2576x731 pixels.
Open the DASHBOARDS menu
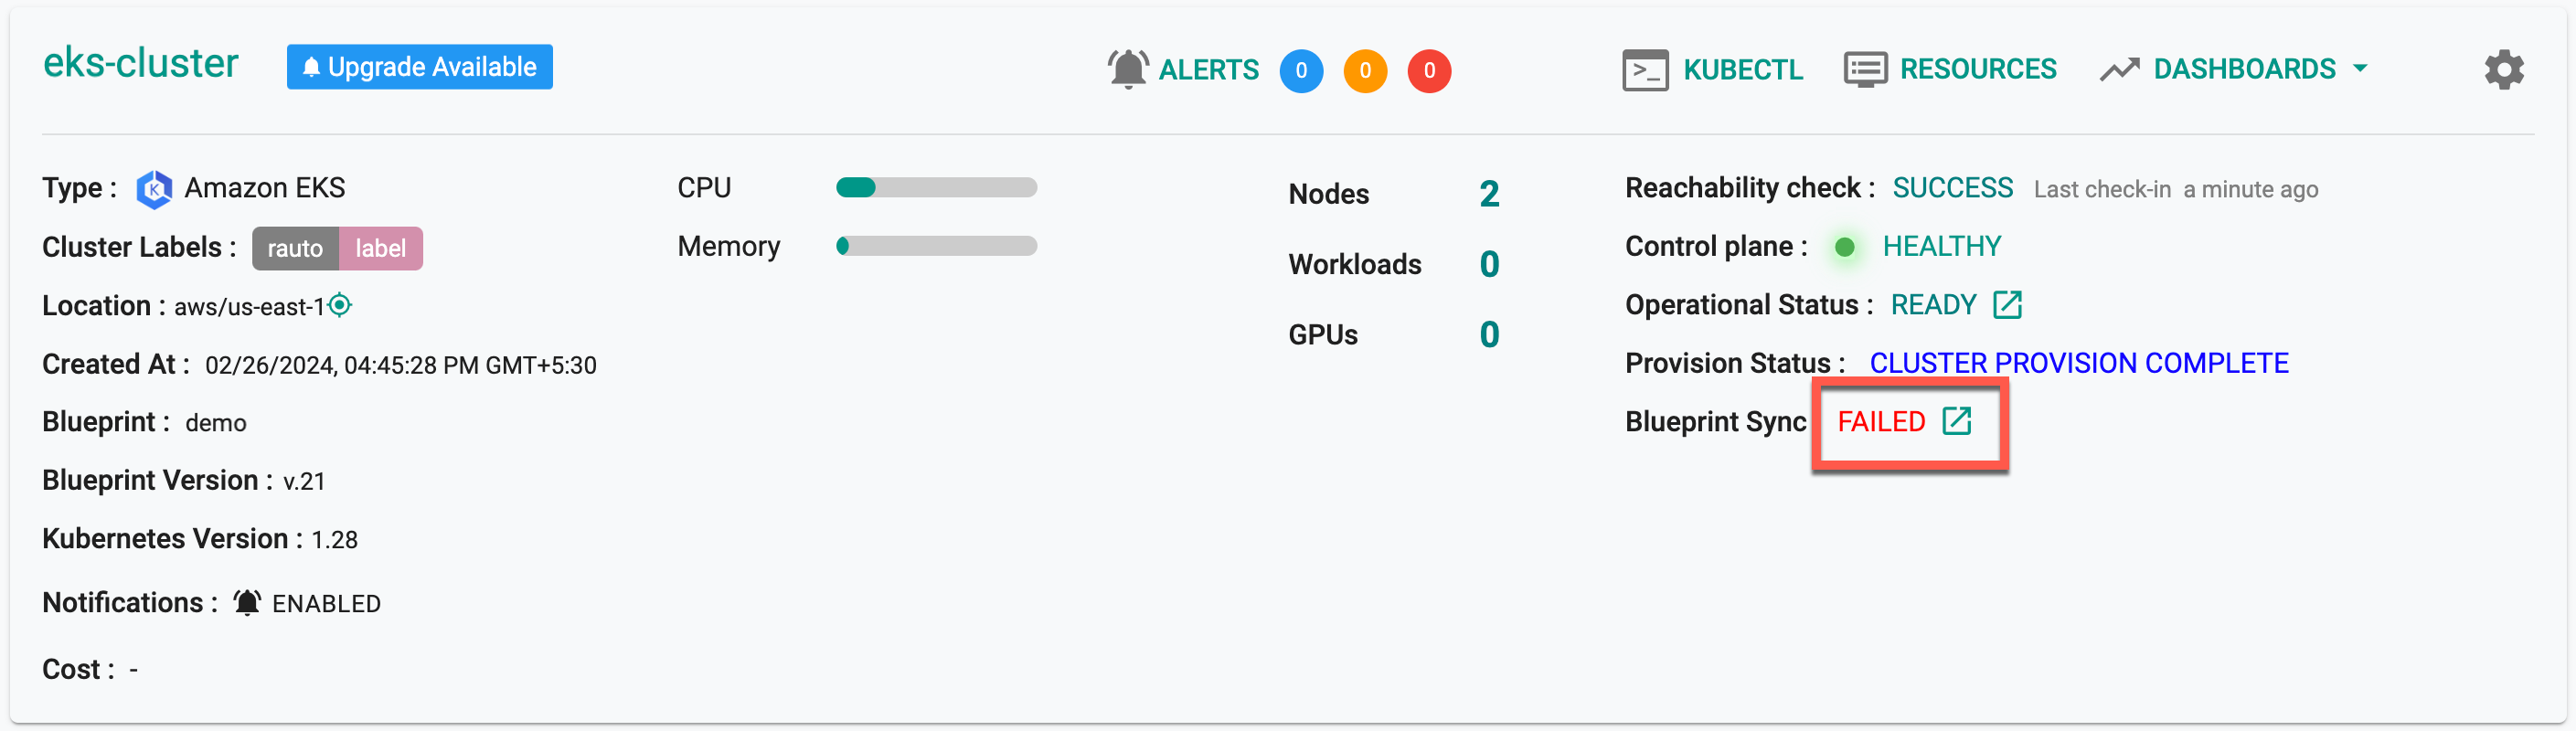coord(2244,69)
